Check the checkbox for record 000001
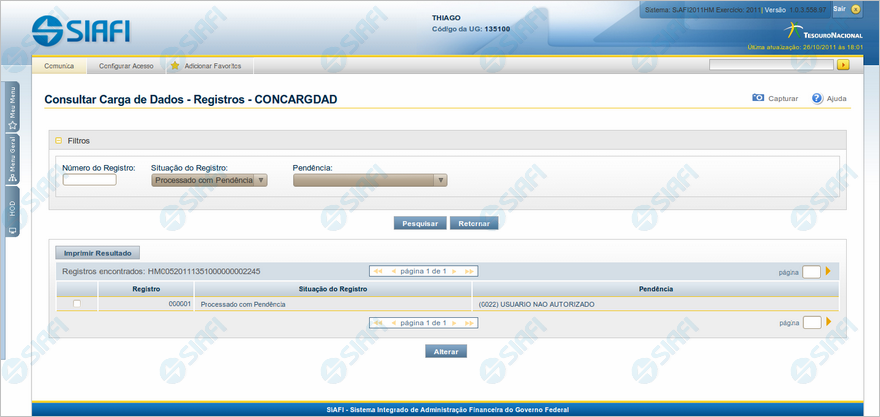This screenshot has width=880, height=417. click(77, 303)
